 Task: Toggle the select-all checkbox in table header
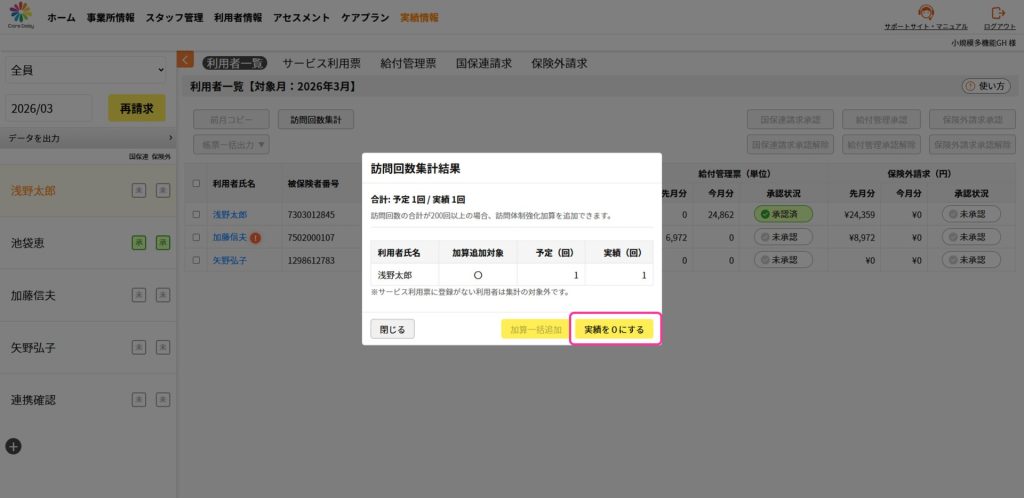coord(196,184)
